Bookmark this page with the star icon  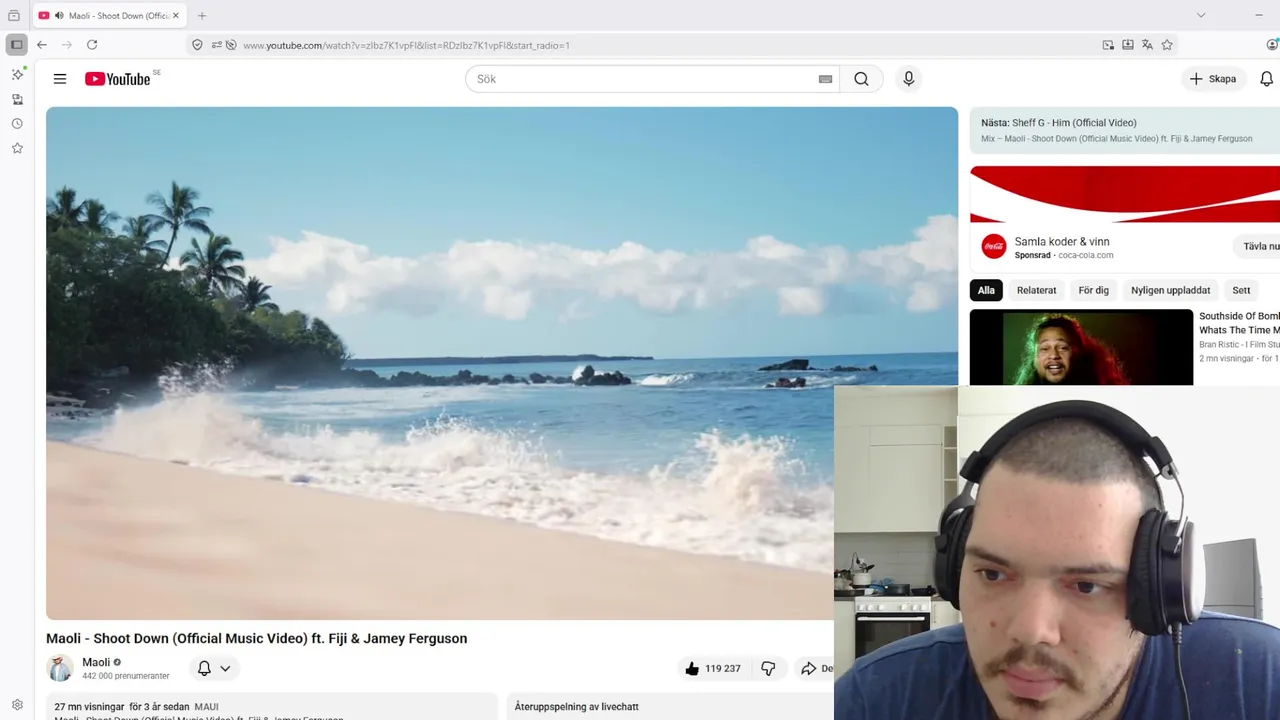tap(1167, 45)
